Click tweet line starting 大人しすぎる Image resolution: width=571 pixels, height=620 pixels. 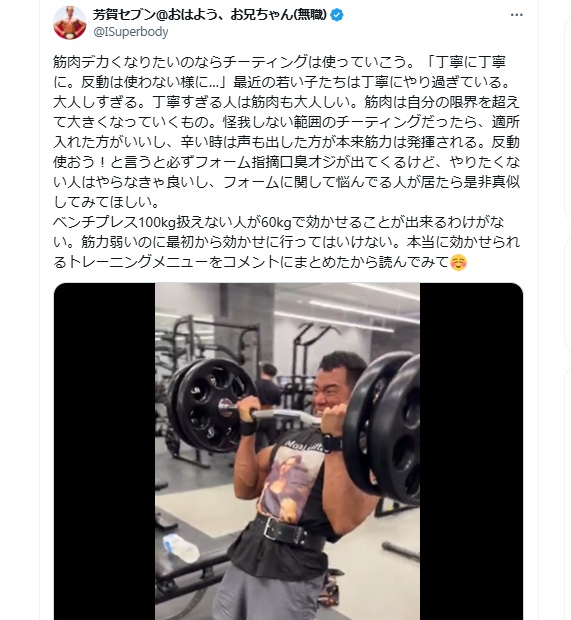coord(286,102)
